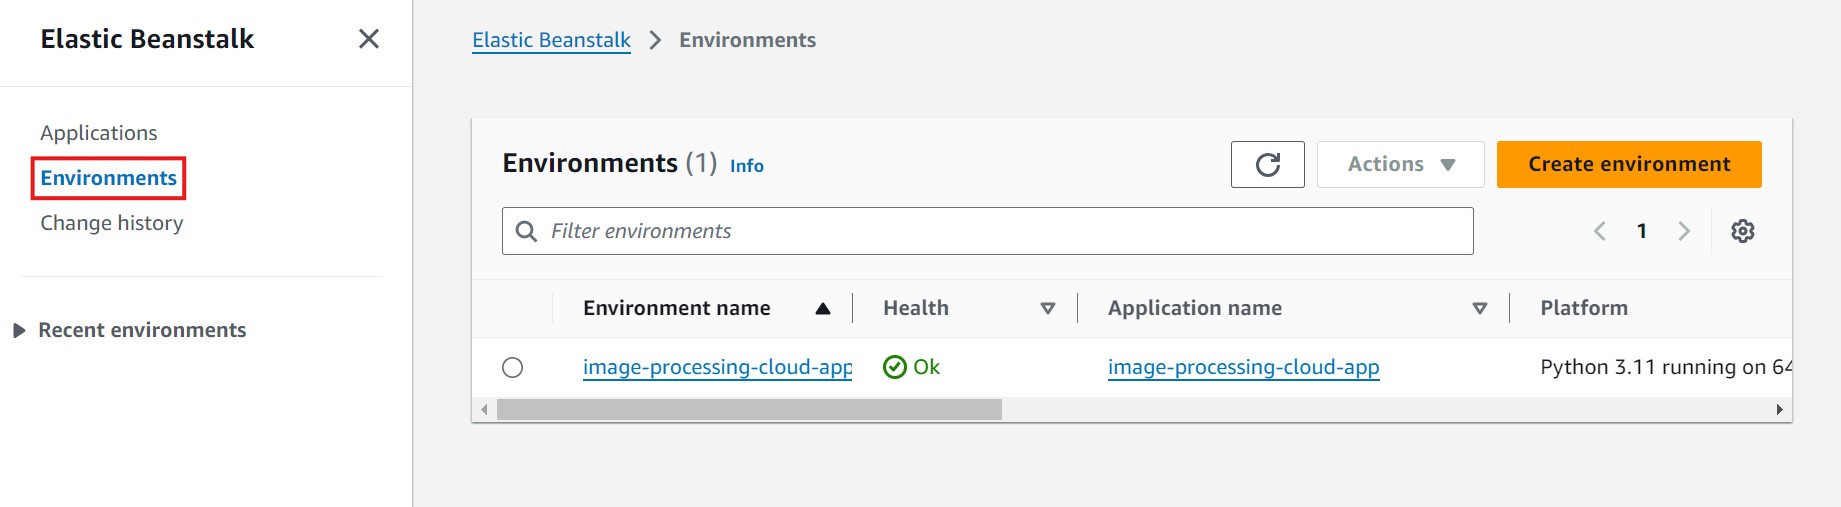Viewport: 1841px width, 507px height.
Task: Go to previous page arrow
Action: (1600, 231)
